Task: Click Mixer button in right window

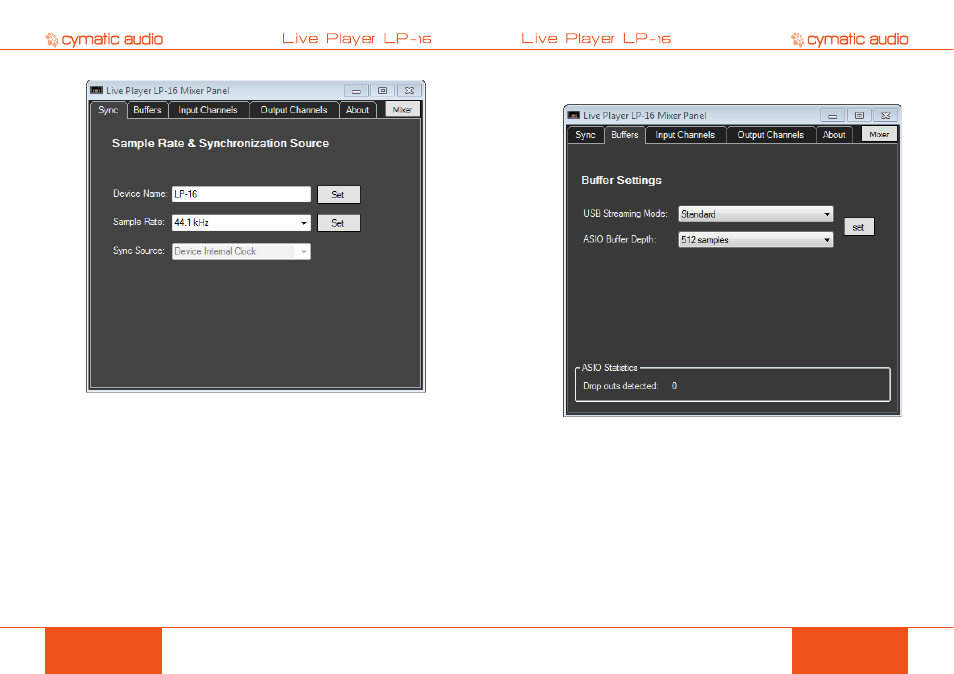Action: click(x=879, y=134)
